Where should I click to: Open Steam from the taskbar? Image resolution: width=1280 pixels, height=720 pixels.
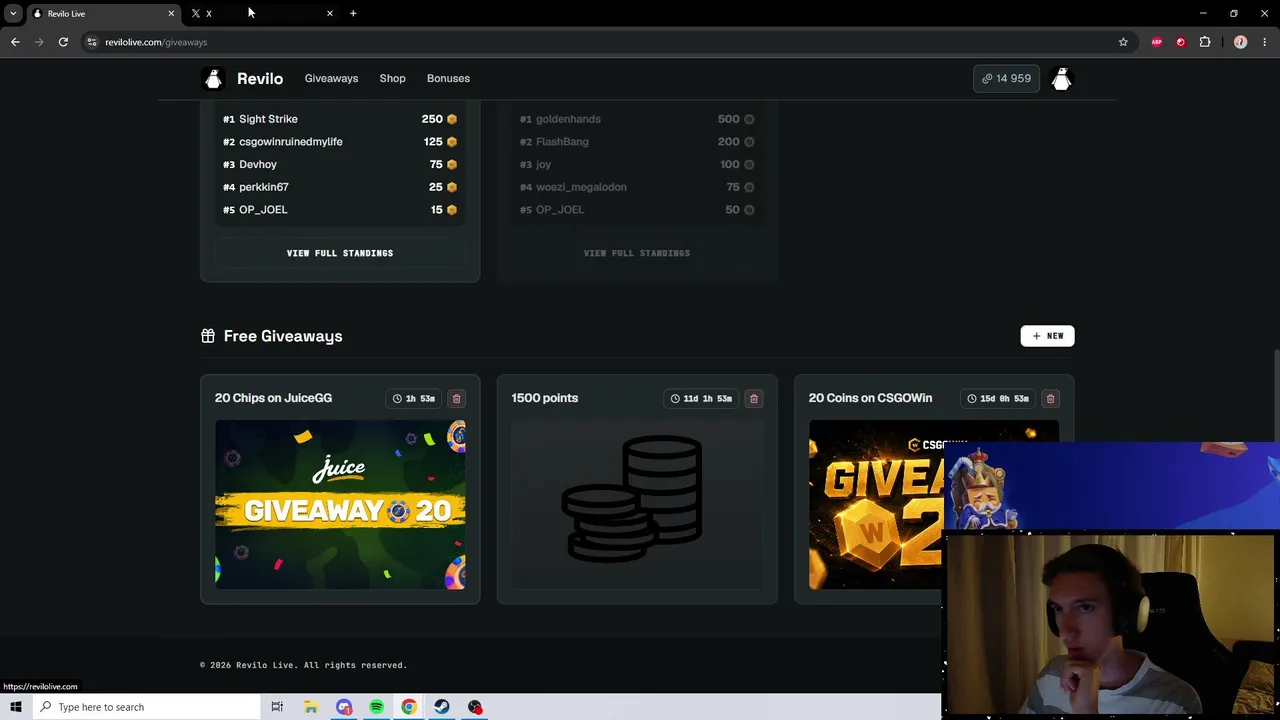442,707
